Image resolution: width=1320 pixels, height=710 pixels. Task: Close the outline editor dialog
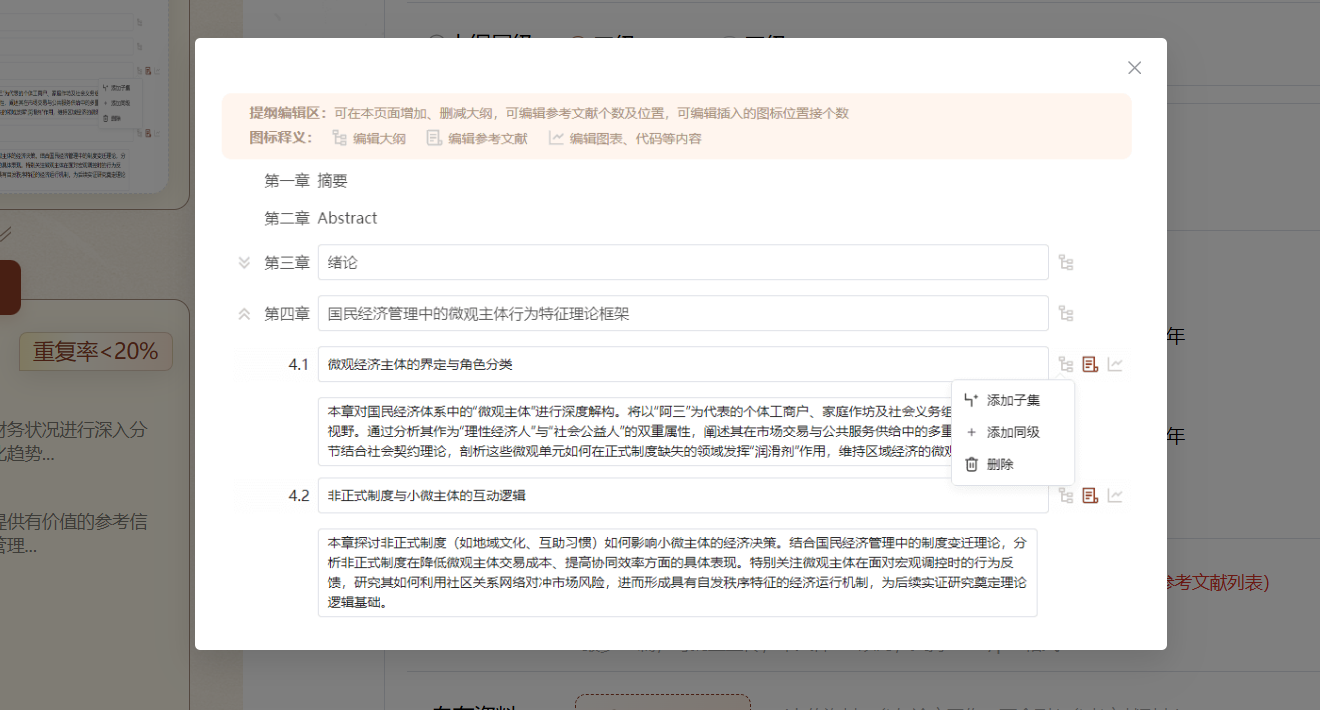1134,68
